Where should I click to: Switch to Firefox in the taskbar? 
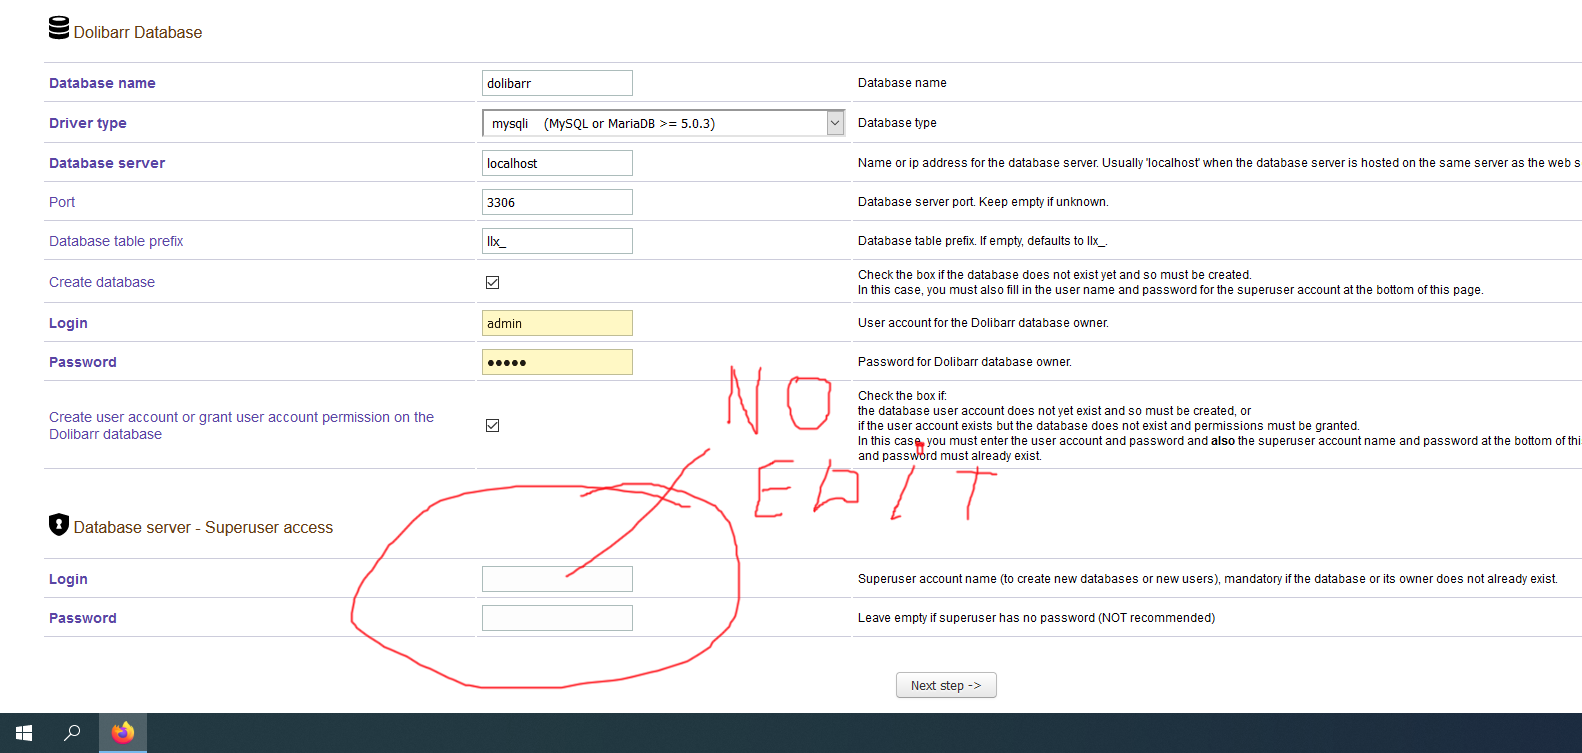pyautogui.click(x=123, y=733)
